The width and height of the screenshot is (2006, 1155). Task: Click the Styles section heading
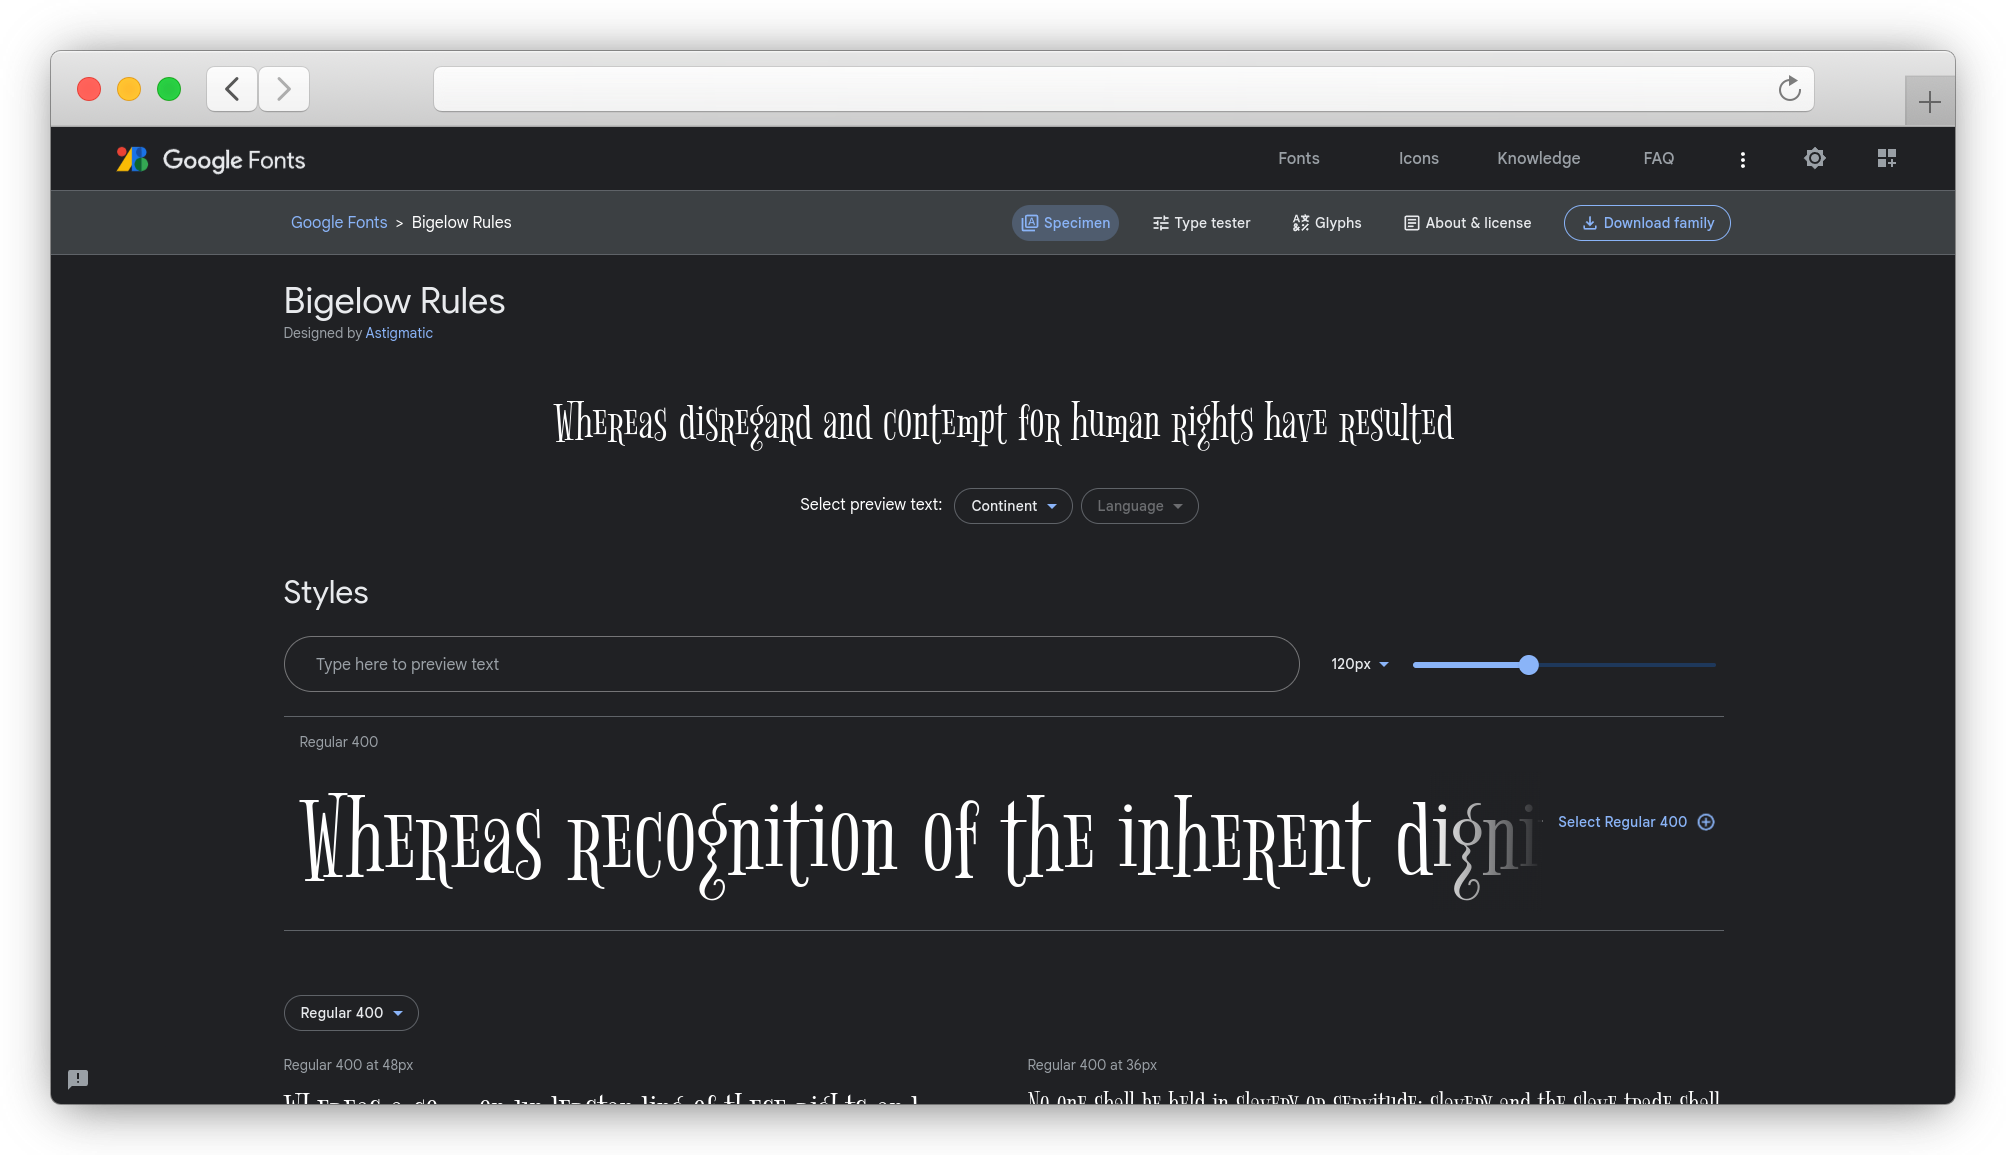pos(326,592)
